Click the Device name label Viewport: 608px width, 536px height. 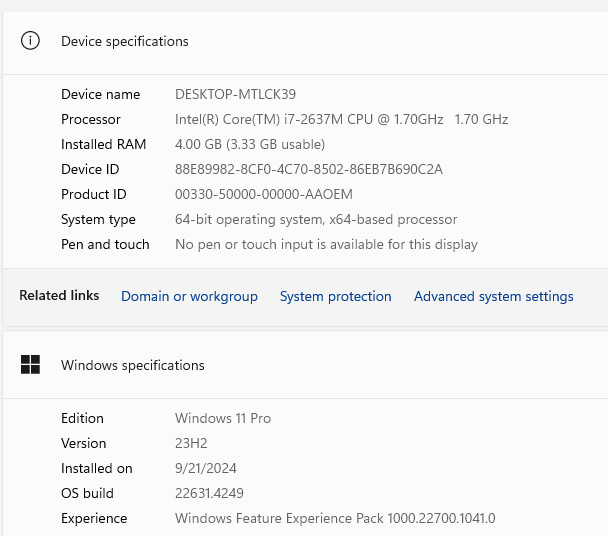pos(100,94)
